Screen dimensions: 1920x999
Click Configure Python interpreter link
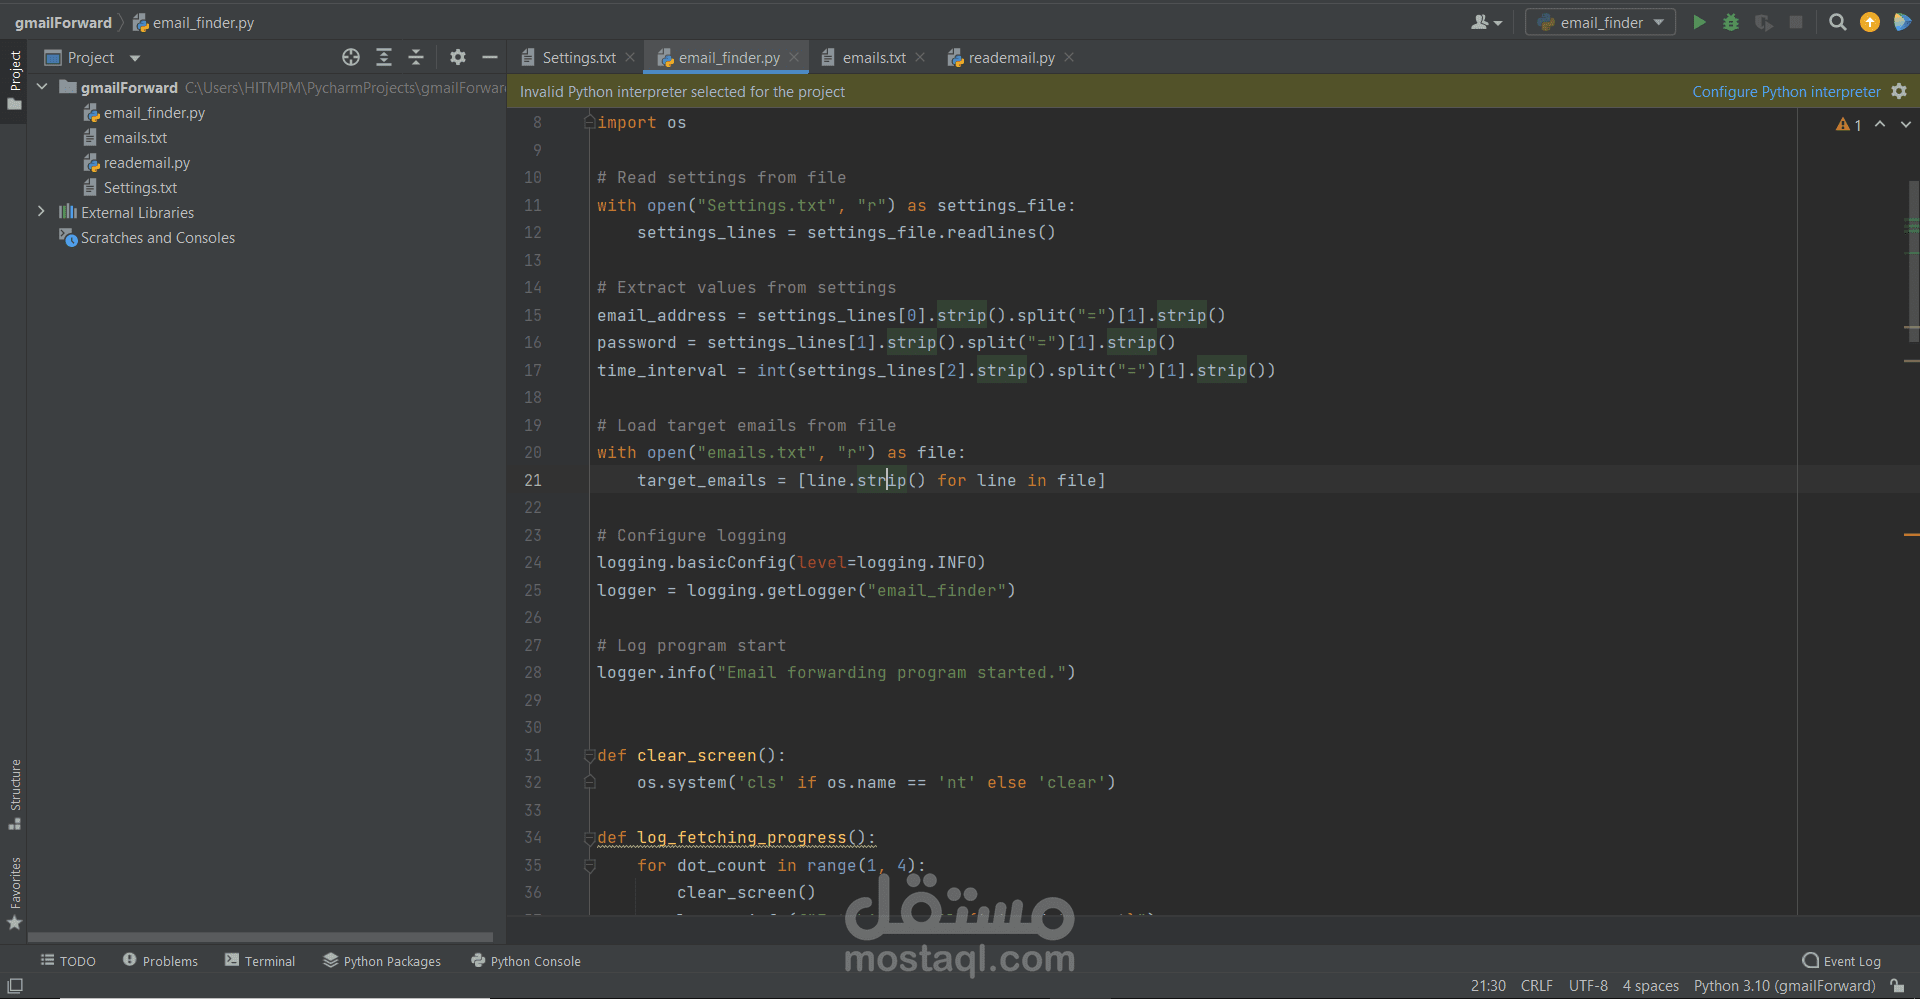tap(1786, 92)
